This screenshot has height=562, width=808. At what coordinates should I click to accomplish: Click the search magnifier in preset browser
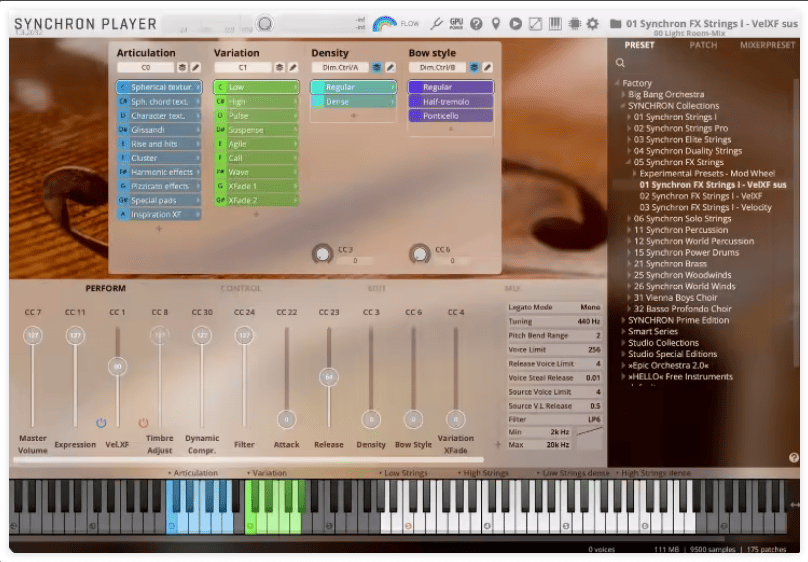620,63
